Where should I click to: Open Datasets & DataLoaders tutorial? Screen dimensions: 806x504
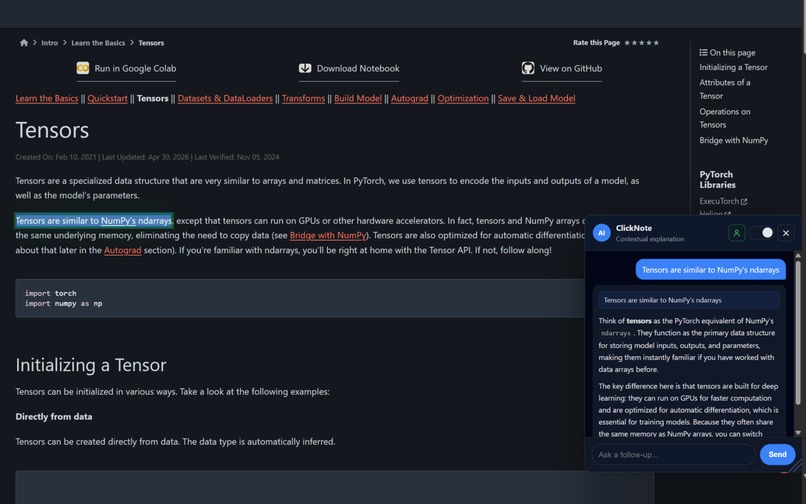(x=225, y=98)
